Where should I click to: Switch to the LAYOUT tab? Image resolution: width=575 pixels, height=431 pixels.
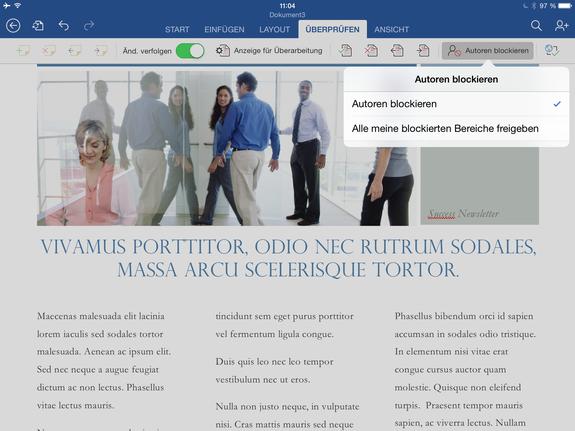275,29
